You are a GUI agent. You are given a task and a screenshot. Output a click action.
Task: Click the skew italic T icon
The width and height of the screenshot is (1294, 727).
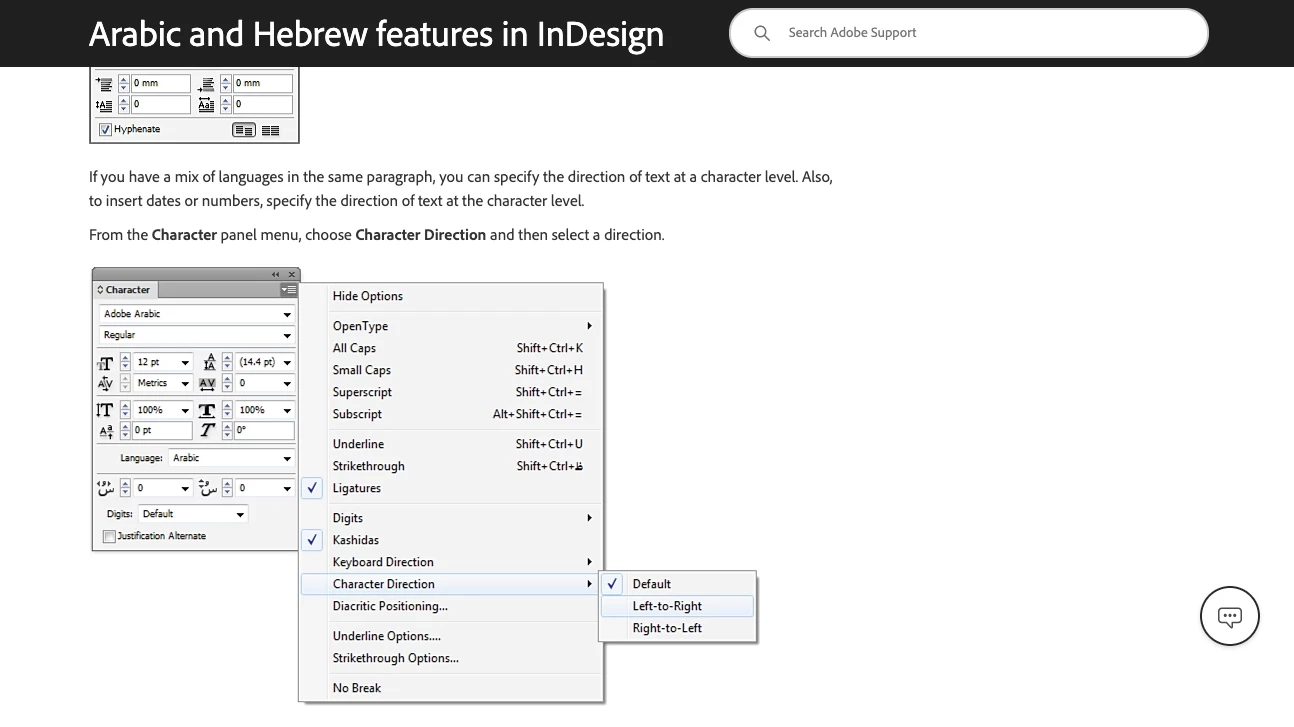pyautogui.click(x=207, y=431)
